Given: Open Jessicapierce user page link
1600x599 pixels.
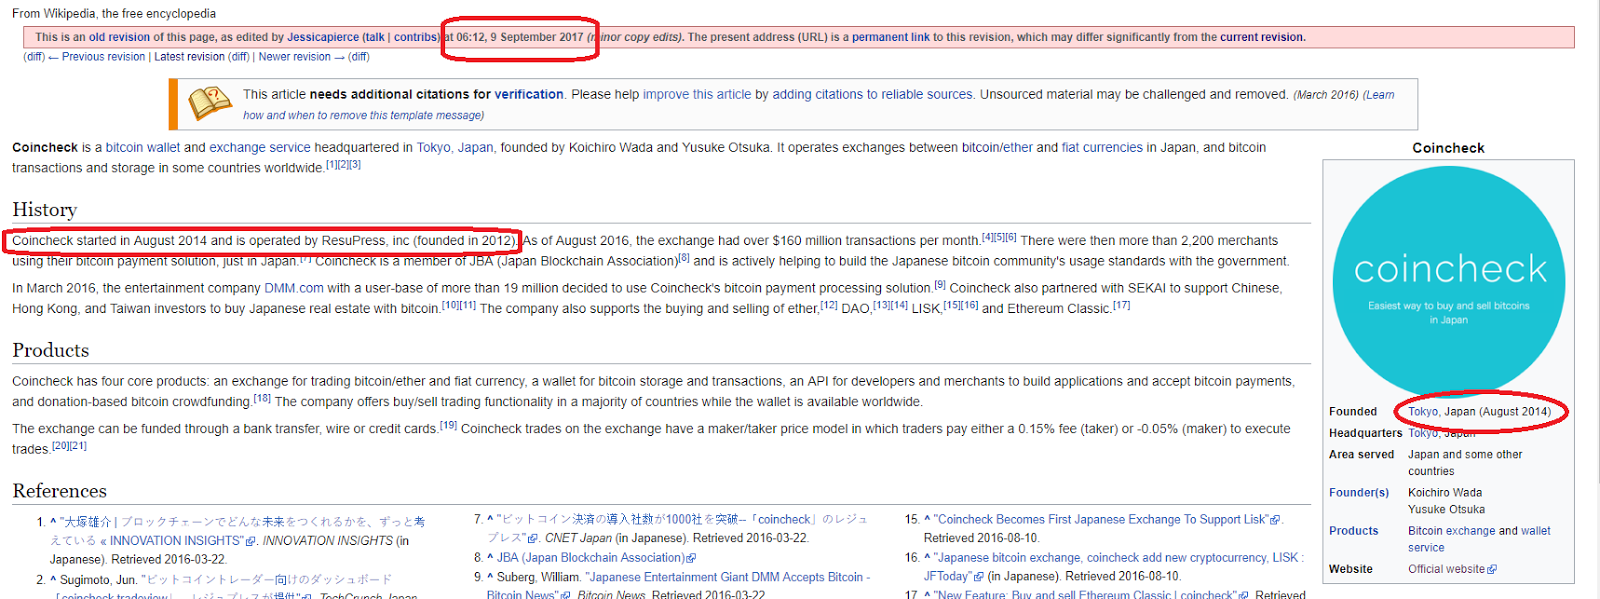Looking at the screenshot, I should 323,37.
